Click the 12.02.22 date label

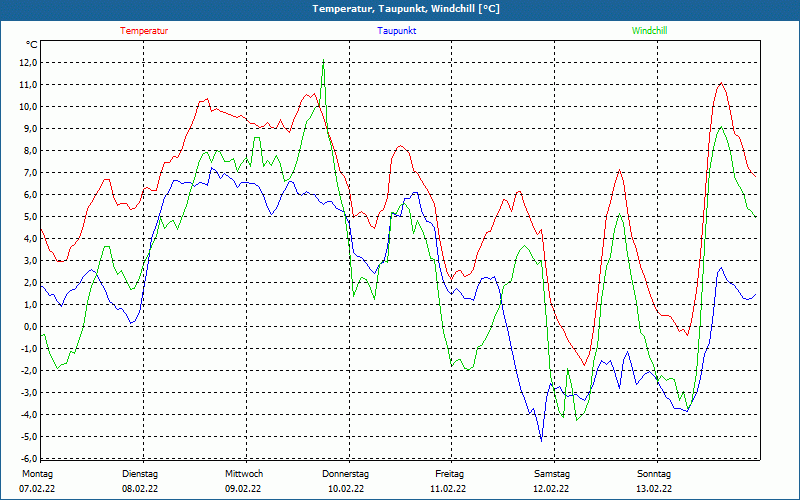click(551, 489)
